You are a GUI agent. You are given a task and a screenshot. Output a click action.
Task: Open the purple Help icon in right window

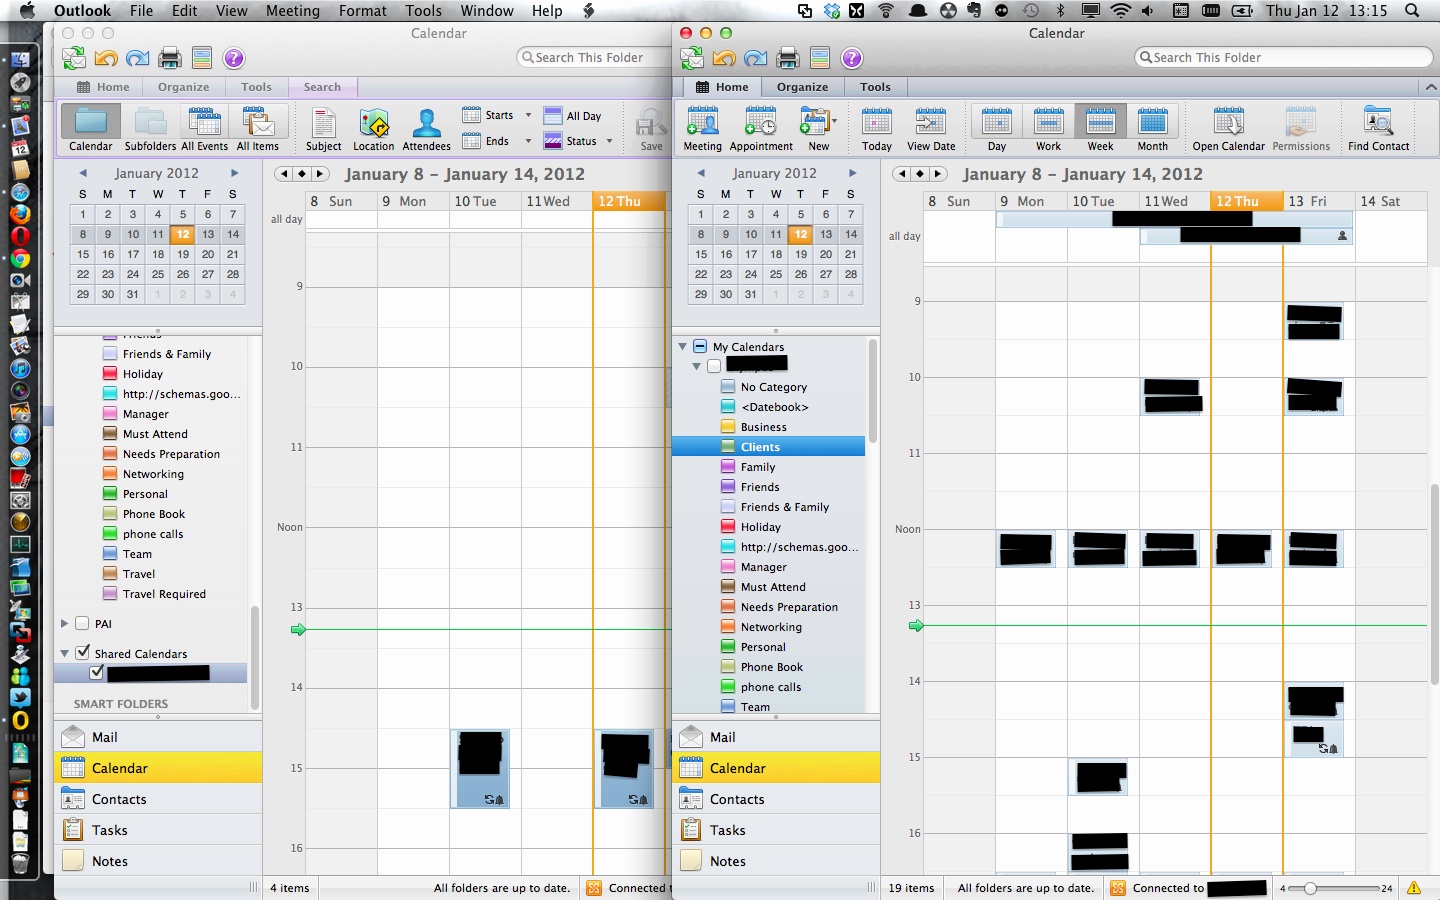coord(852,58)
